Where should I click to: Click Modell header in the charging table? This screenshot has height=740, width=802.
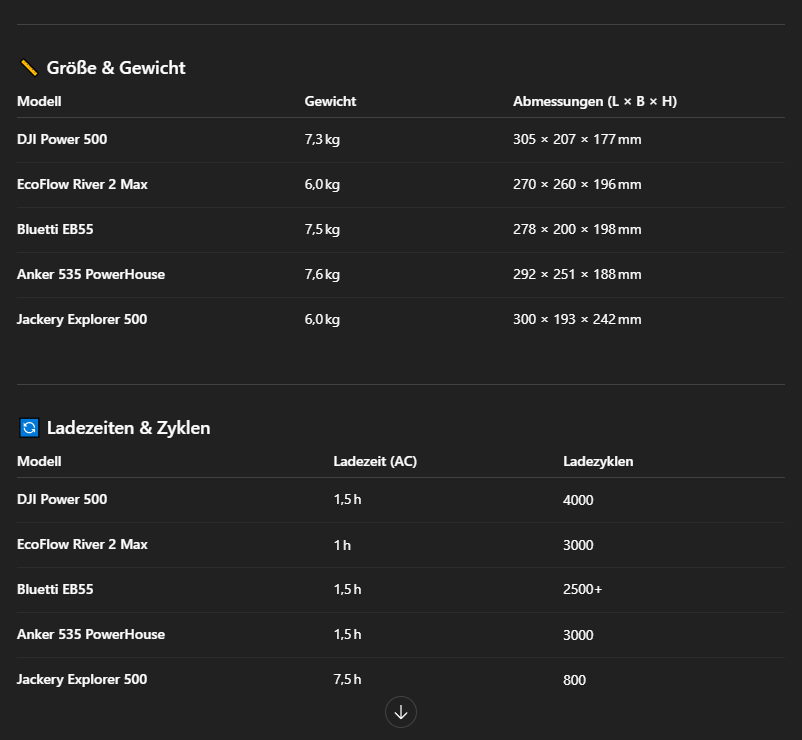(x=39, y=461)
